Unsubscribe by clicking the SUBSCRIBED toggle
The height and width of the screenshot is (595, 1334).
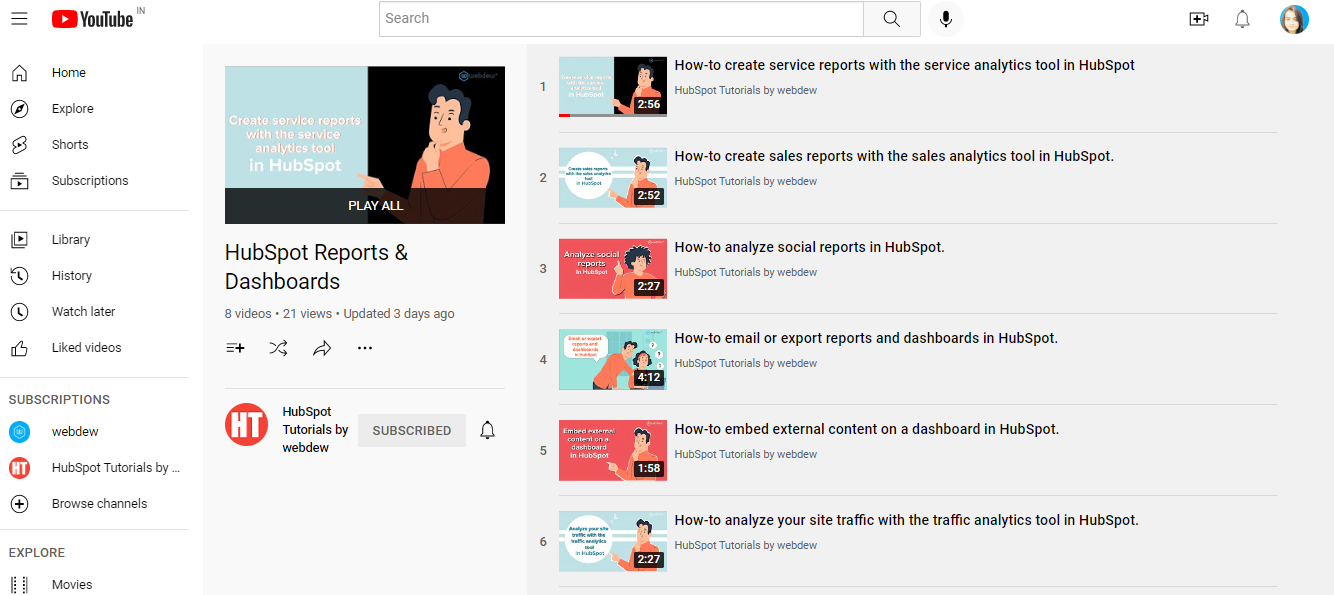click(x=411, y=430)
